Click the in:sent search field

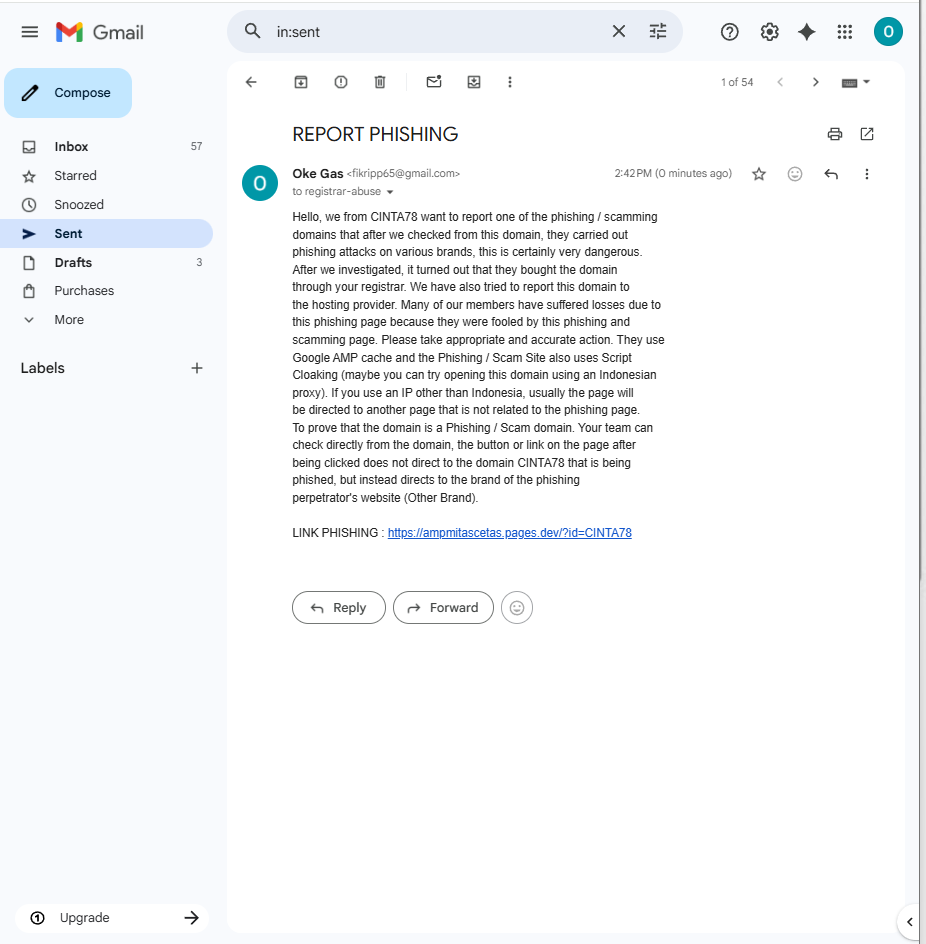(437, 32)
